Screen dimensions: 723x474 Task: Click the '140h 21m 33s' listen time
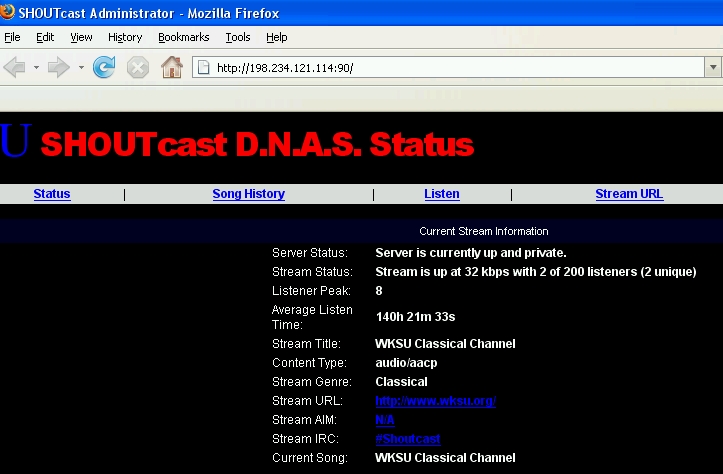click(415, 317)
